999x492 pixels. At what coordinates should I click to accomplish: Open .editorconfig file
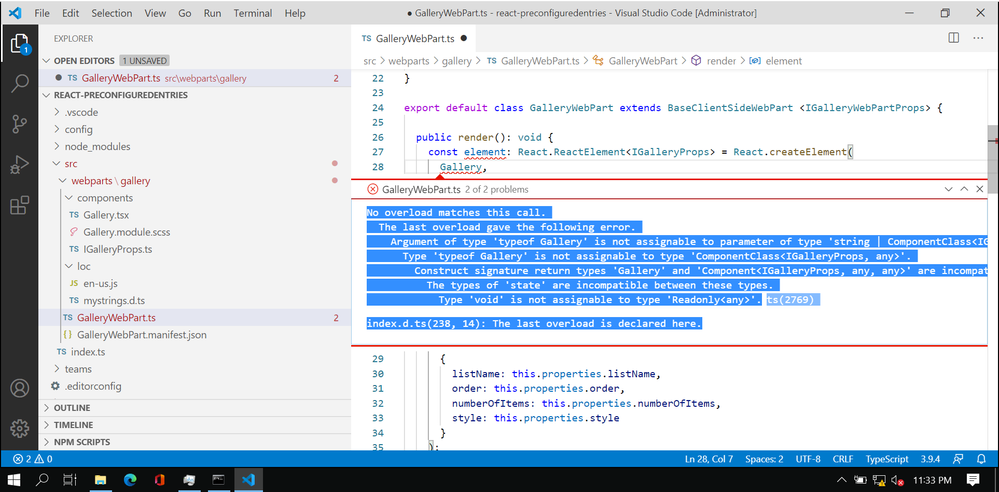[194, 386]
